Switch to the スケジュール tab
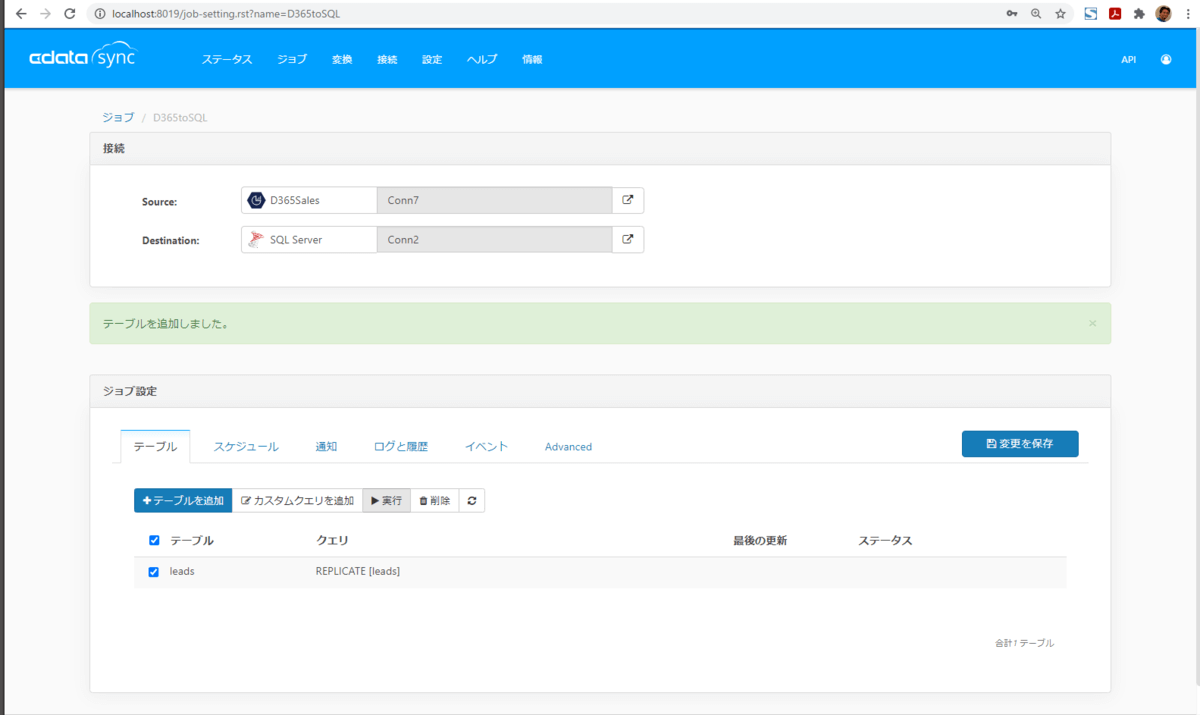1200x715 pixels. pyautogui.click(x=246, y=446)
